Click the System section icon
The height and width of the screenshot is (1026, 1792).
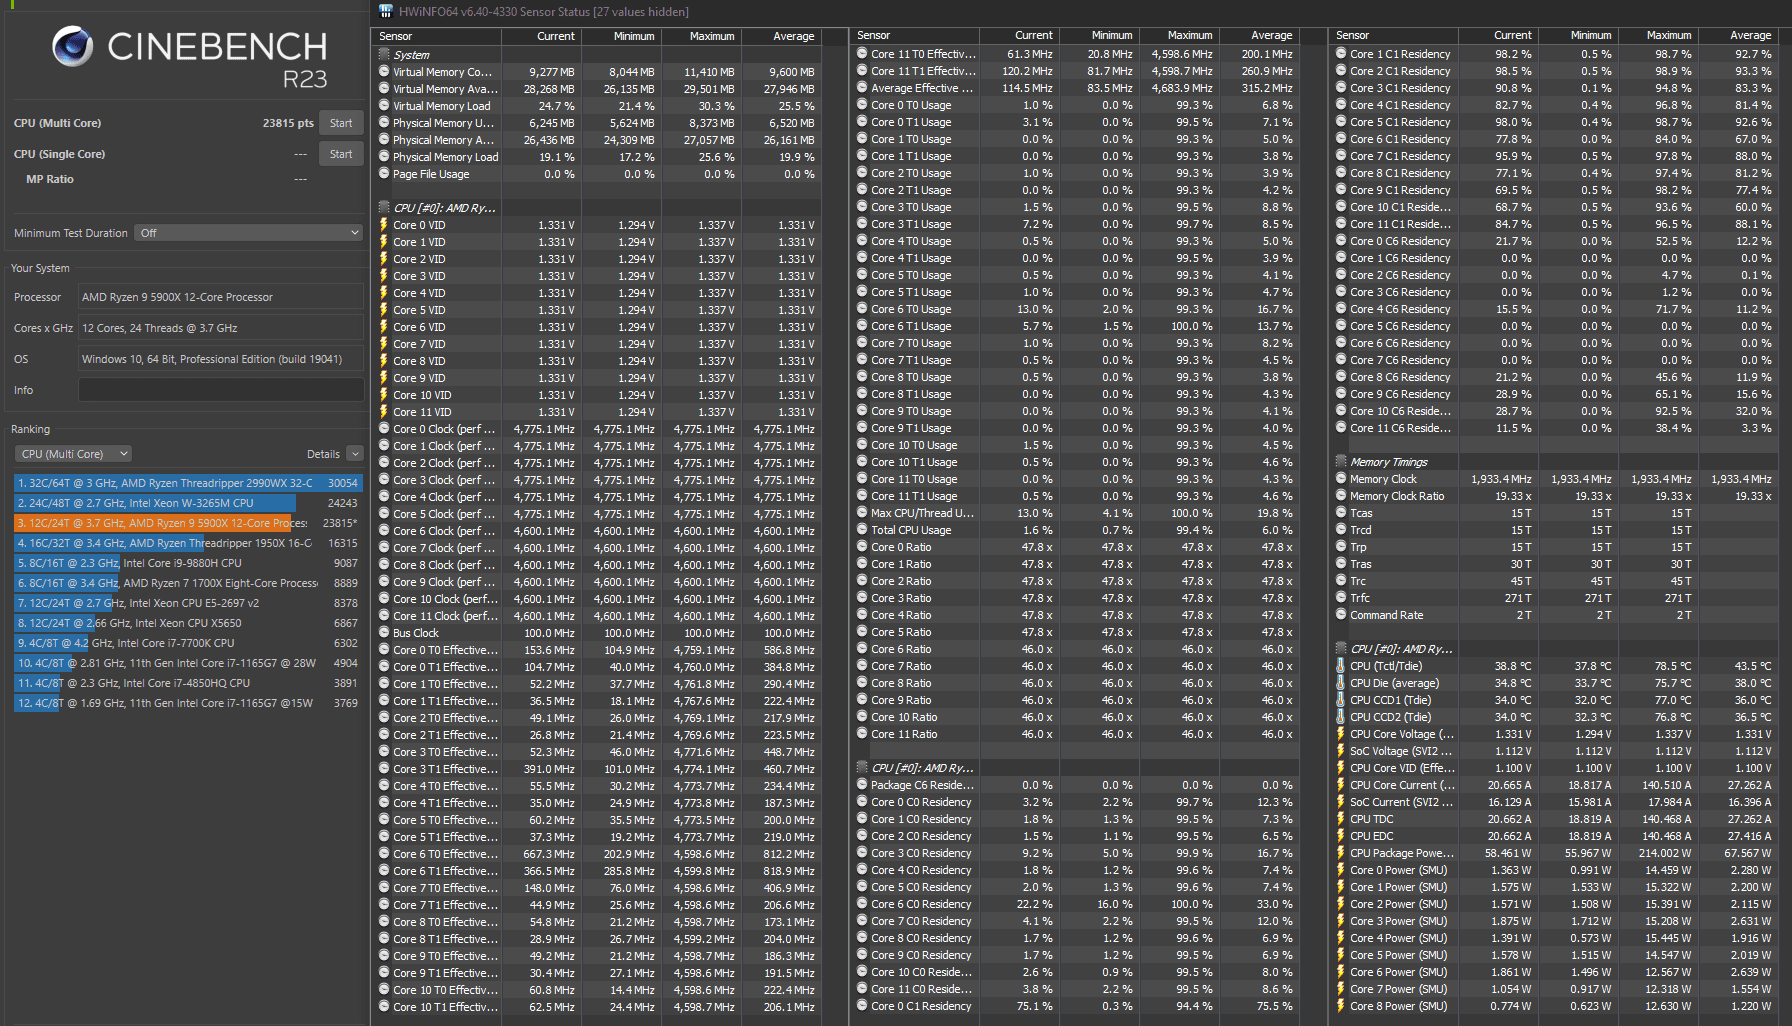pos(384,55)
